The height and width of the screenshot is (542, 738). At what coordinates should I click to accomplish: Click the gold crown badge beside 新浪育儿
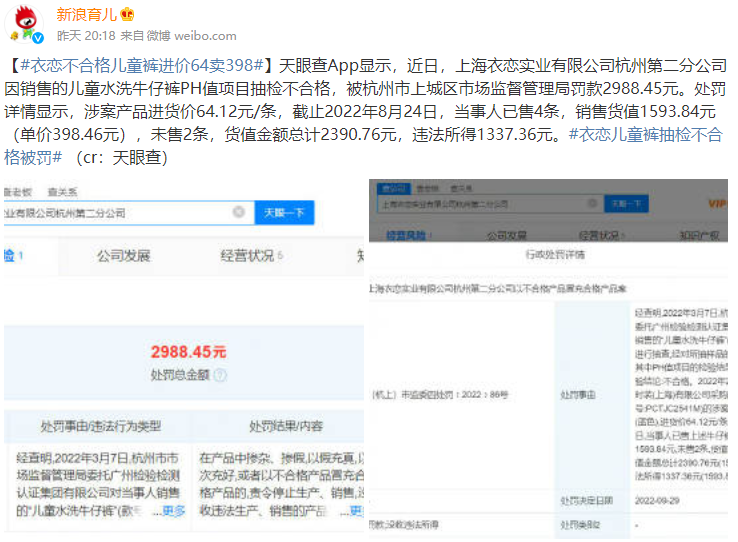127,15
